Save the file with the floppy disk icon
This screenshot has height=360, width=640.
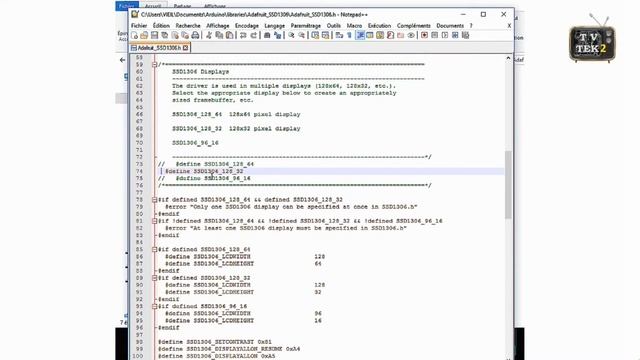click(x=154, y=36)
